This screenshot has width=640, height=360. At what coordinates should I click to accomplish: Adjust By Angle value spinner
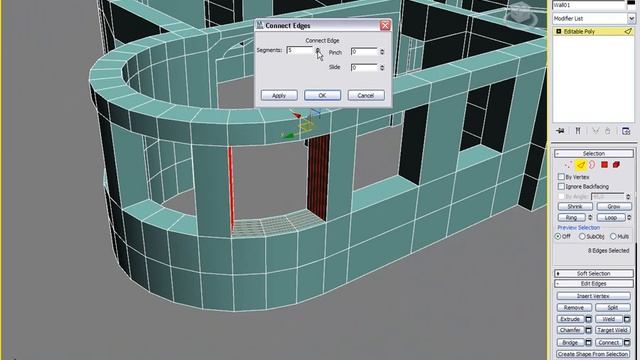[x=628, y=196]
